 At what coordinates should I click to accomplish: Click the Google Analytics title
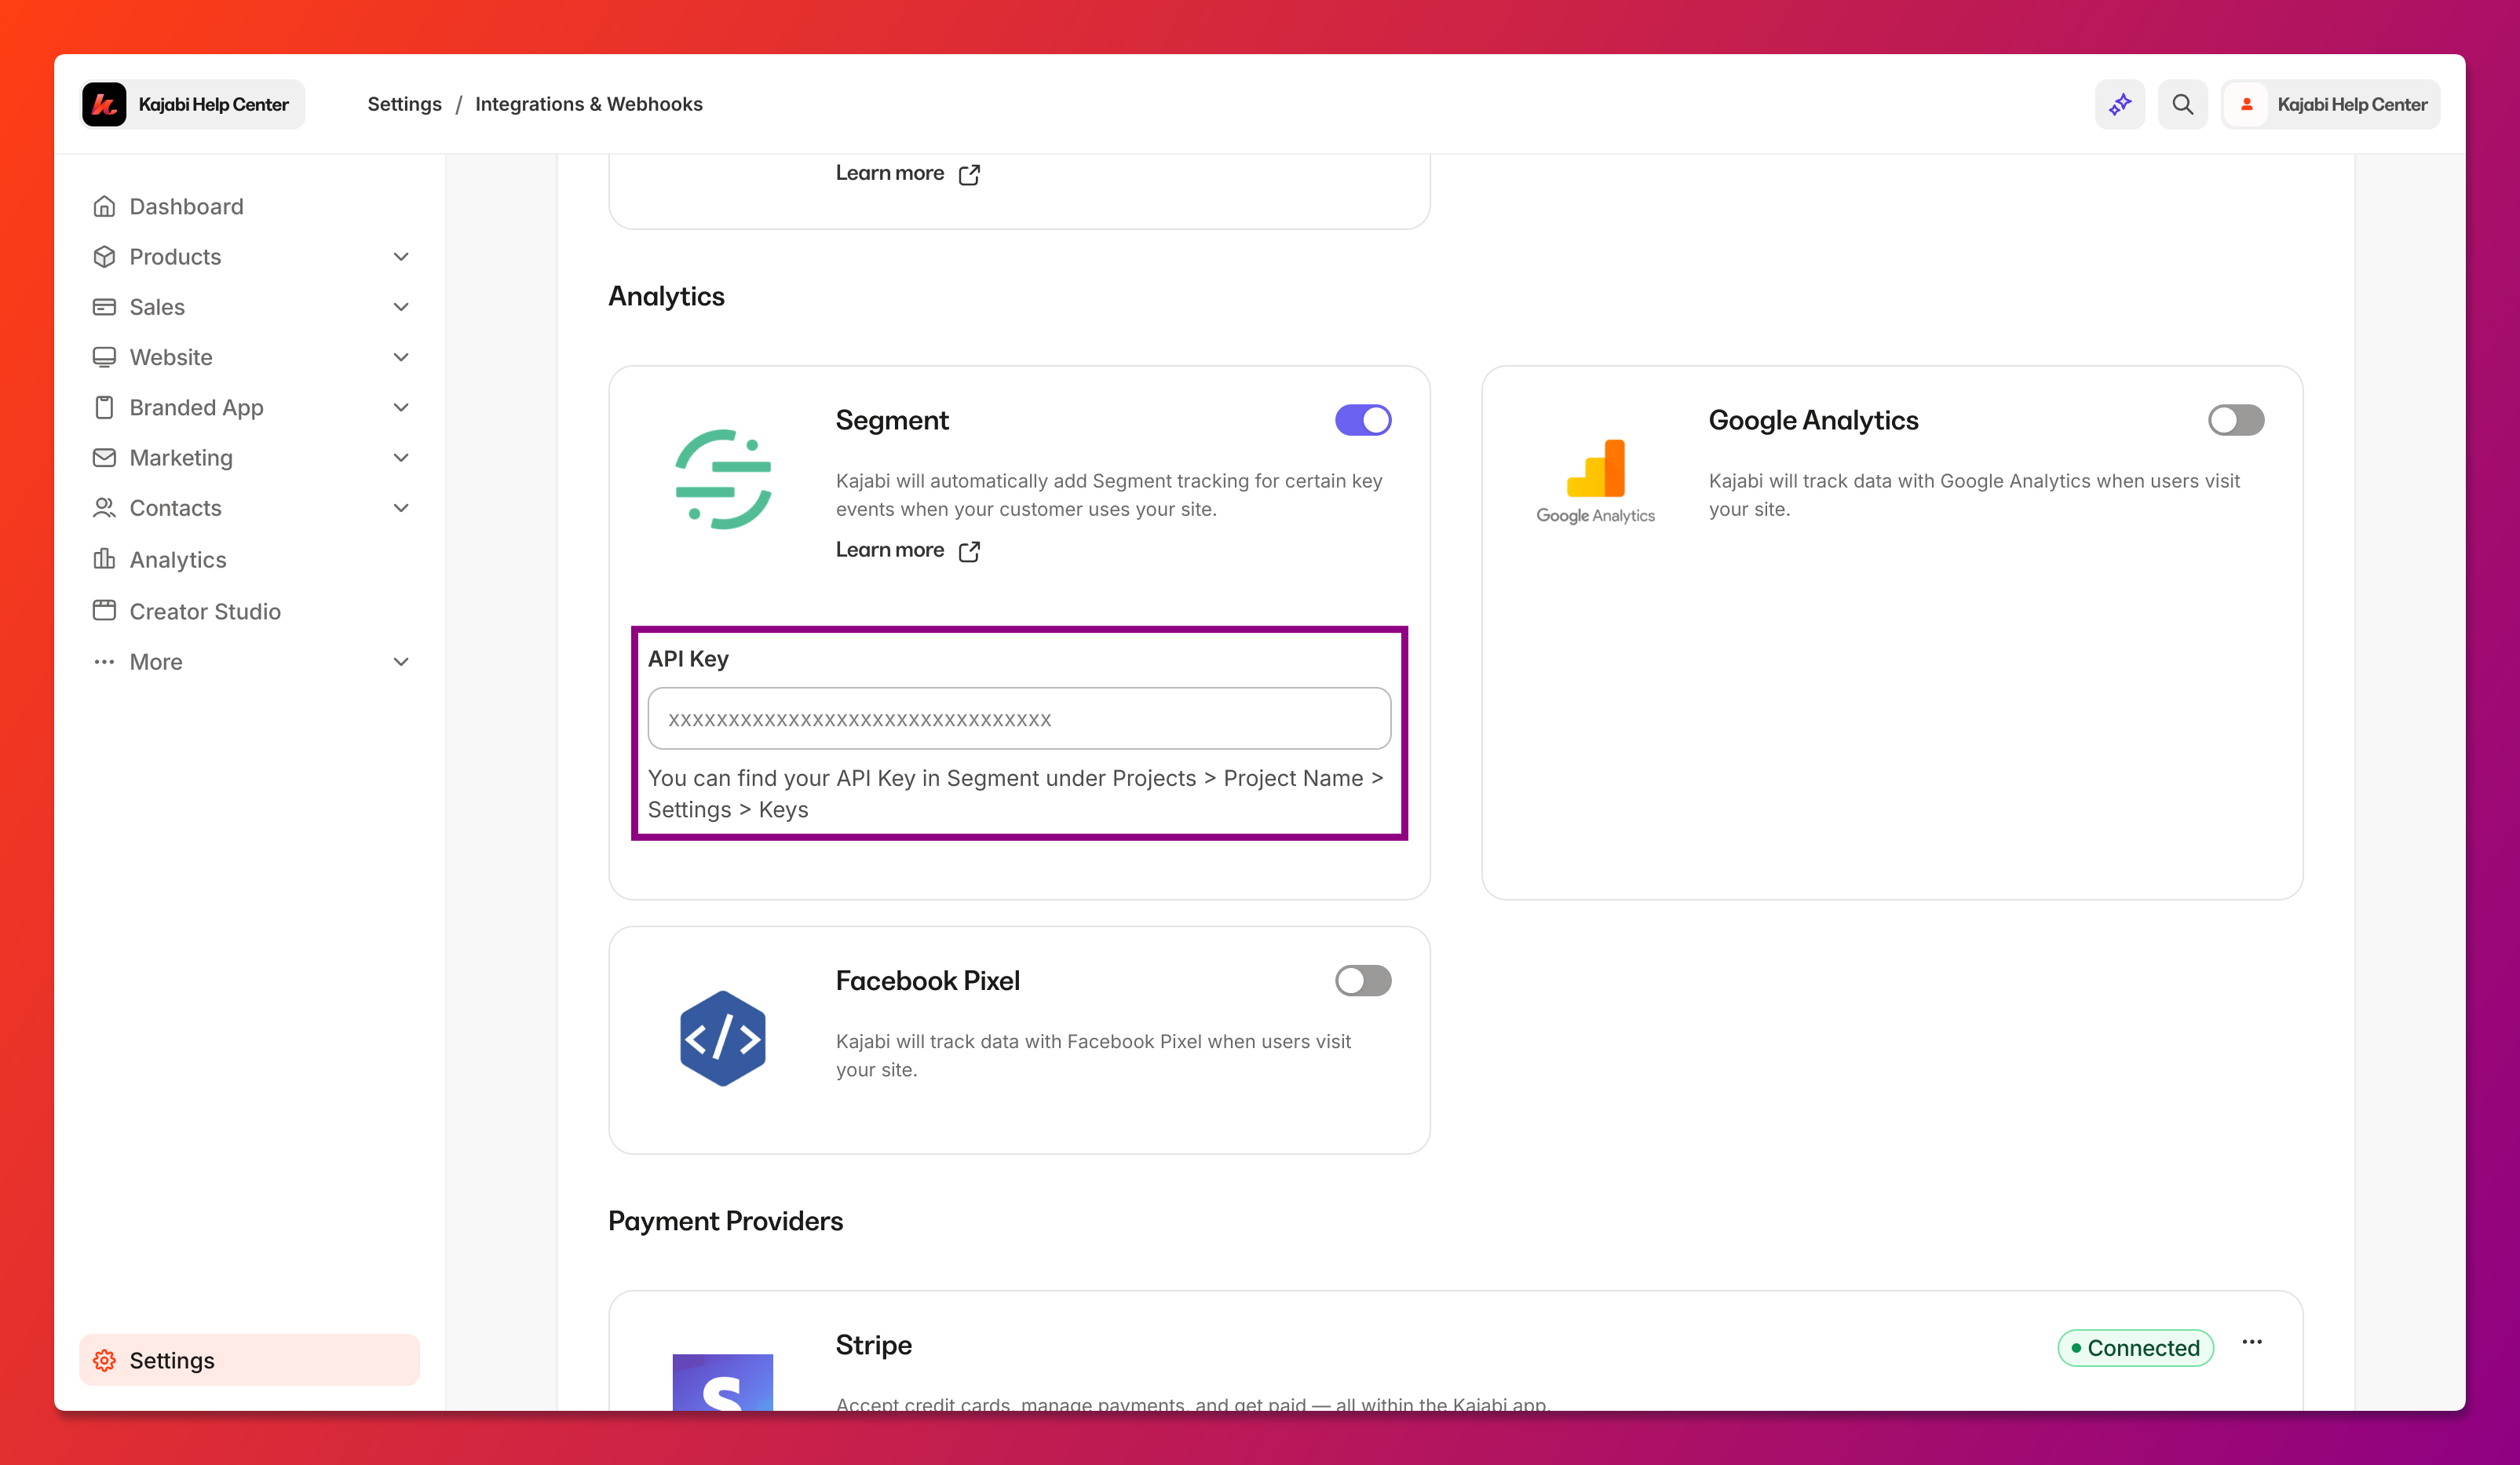(1813, 420)
